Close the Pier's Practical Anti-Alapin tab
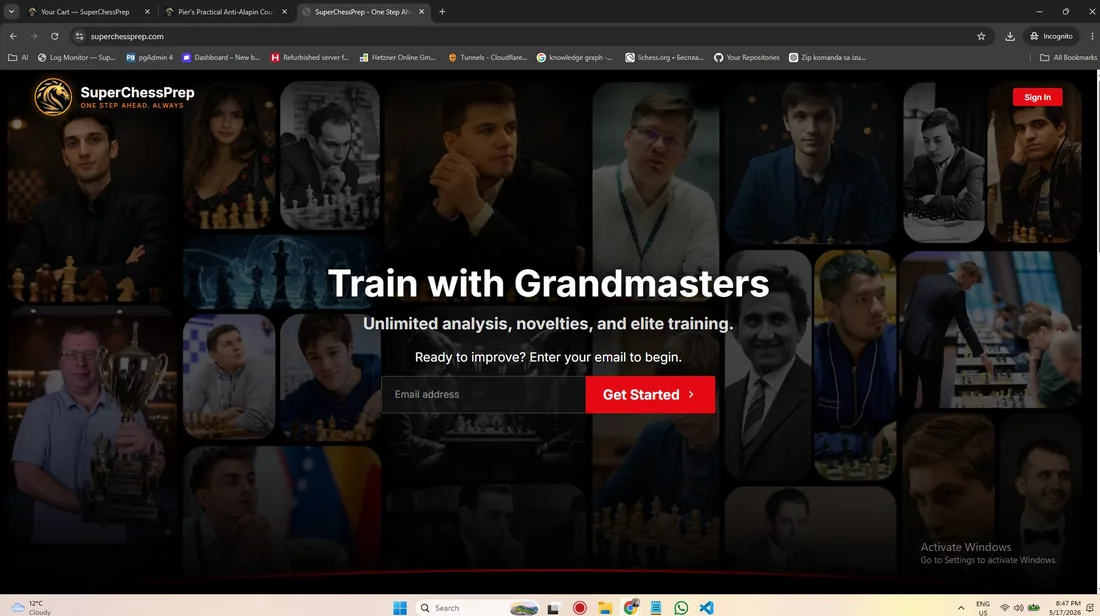This screenshot has width=1100, height=616. point(284,12)
